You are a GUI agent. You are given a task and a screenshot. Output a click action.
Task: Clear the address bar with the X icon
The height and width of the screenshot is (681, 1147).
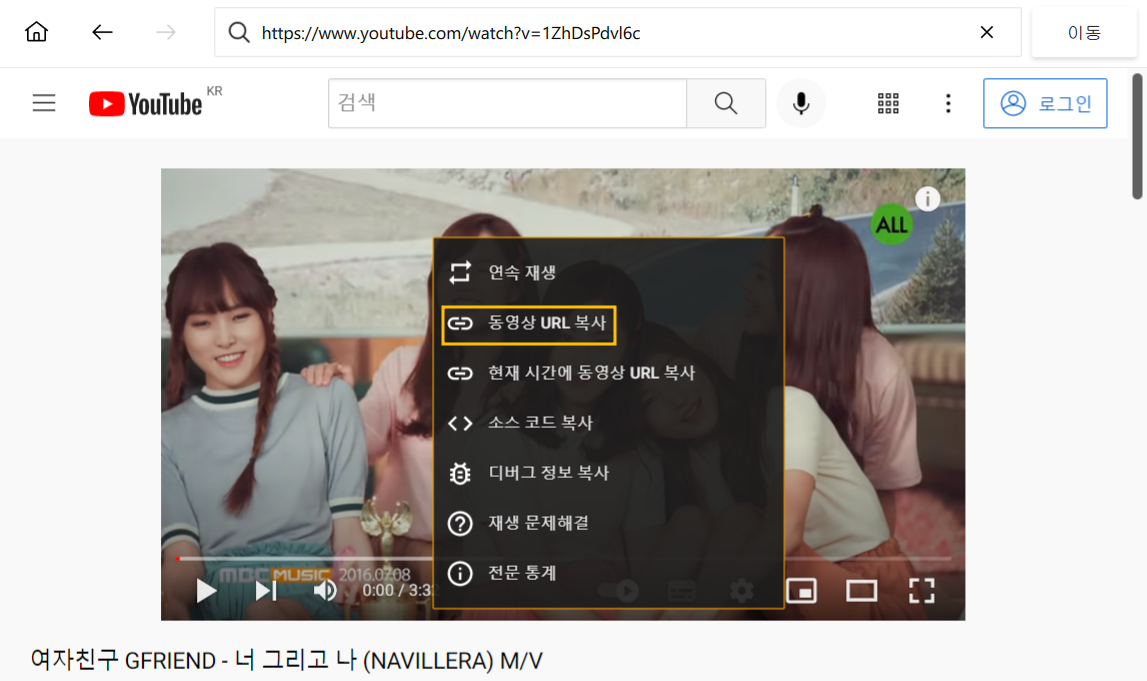tap(987, 32)
